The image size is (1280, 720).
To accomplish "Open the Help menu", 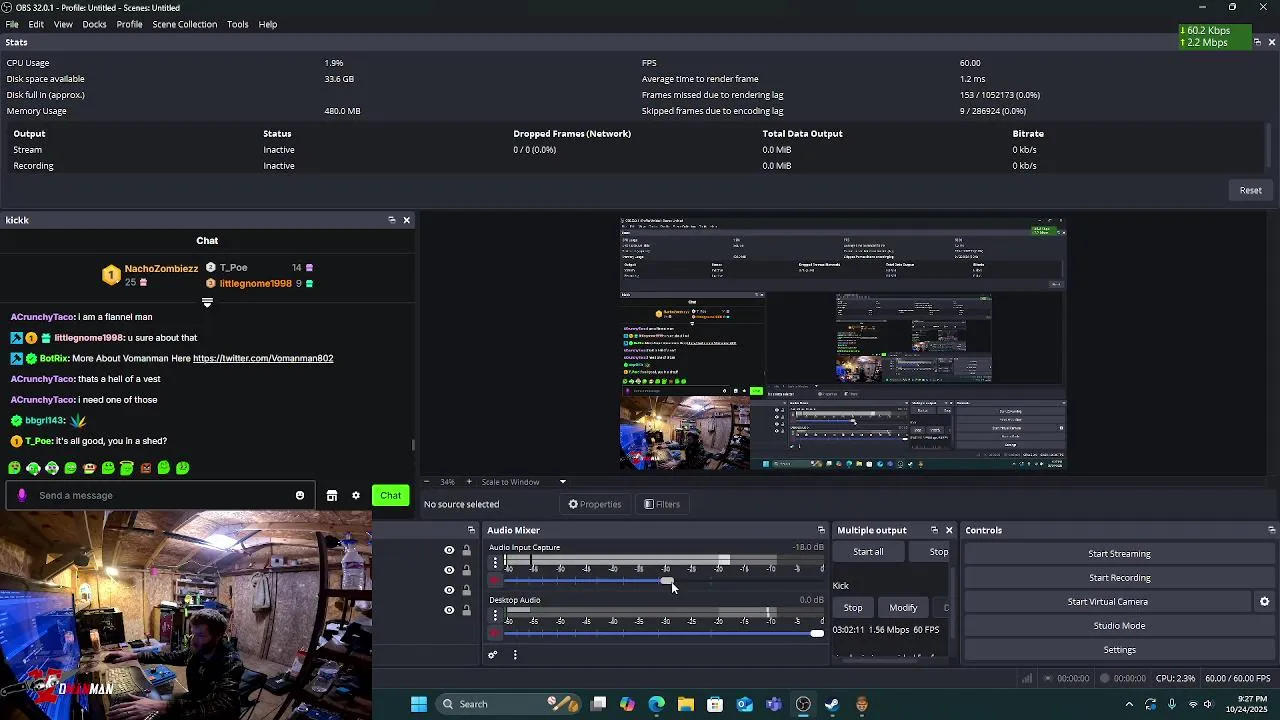I will [268, 24].
